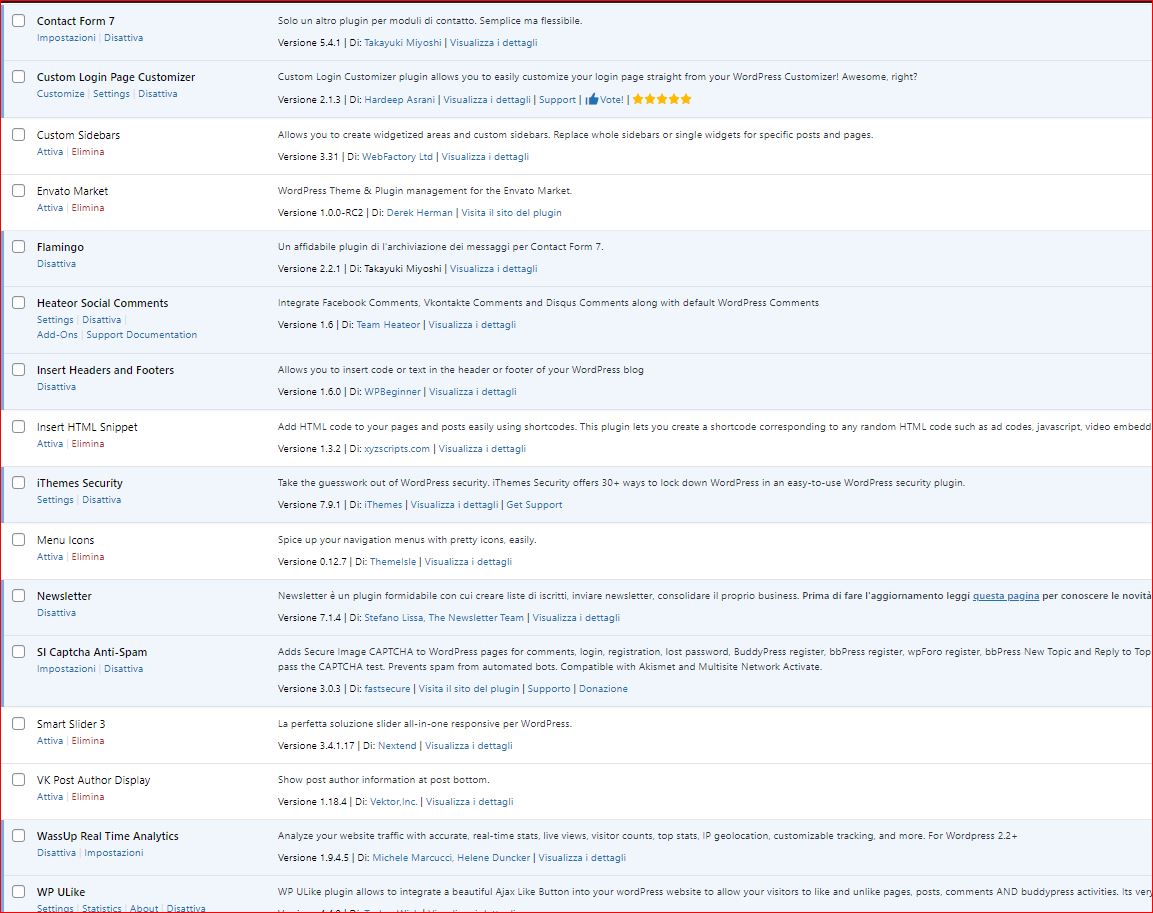The image size is (1153, 913).
Task: Click Attiva under Custom Sidebars
Action: [50, 151]
